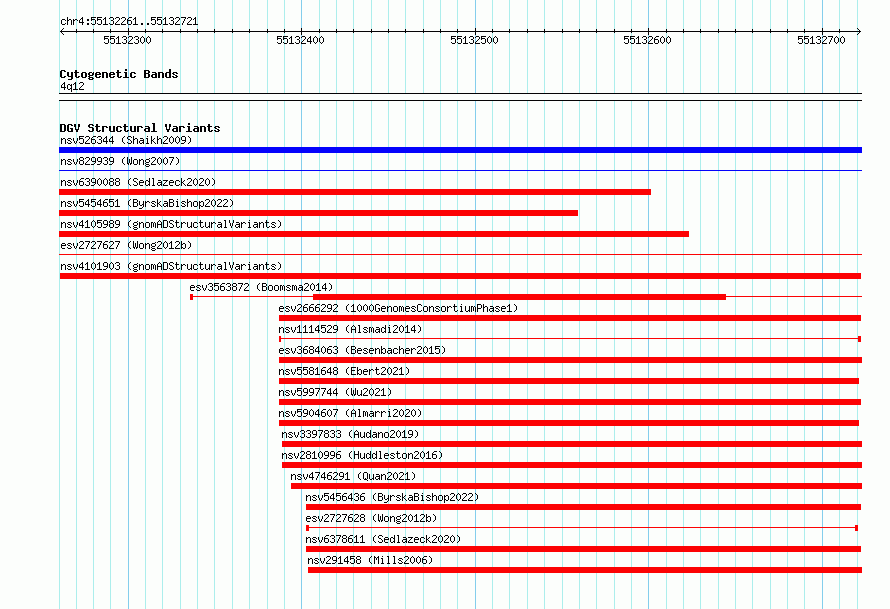Screen dimensions: 890x609
Task: Select the red nsv291458 variant bar
Action: pyautogui.click(x=585, y=570)
